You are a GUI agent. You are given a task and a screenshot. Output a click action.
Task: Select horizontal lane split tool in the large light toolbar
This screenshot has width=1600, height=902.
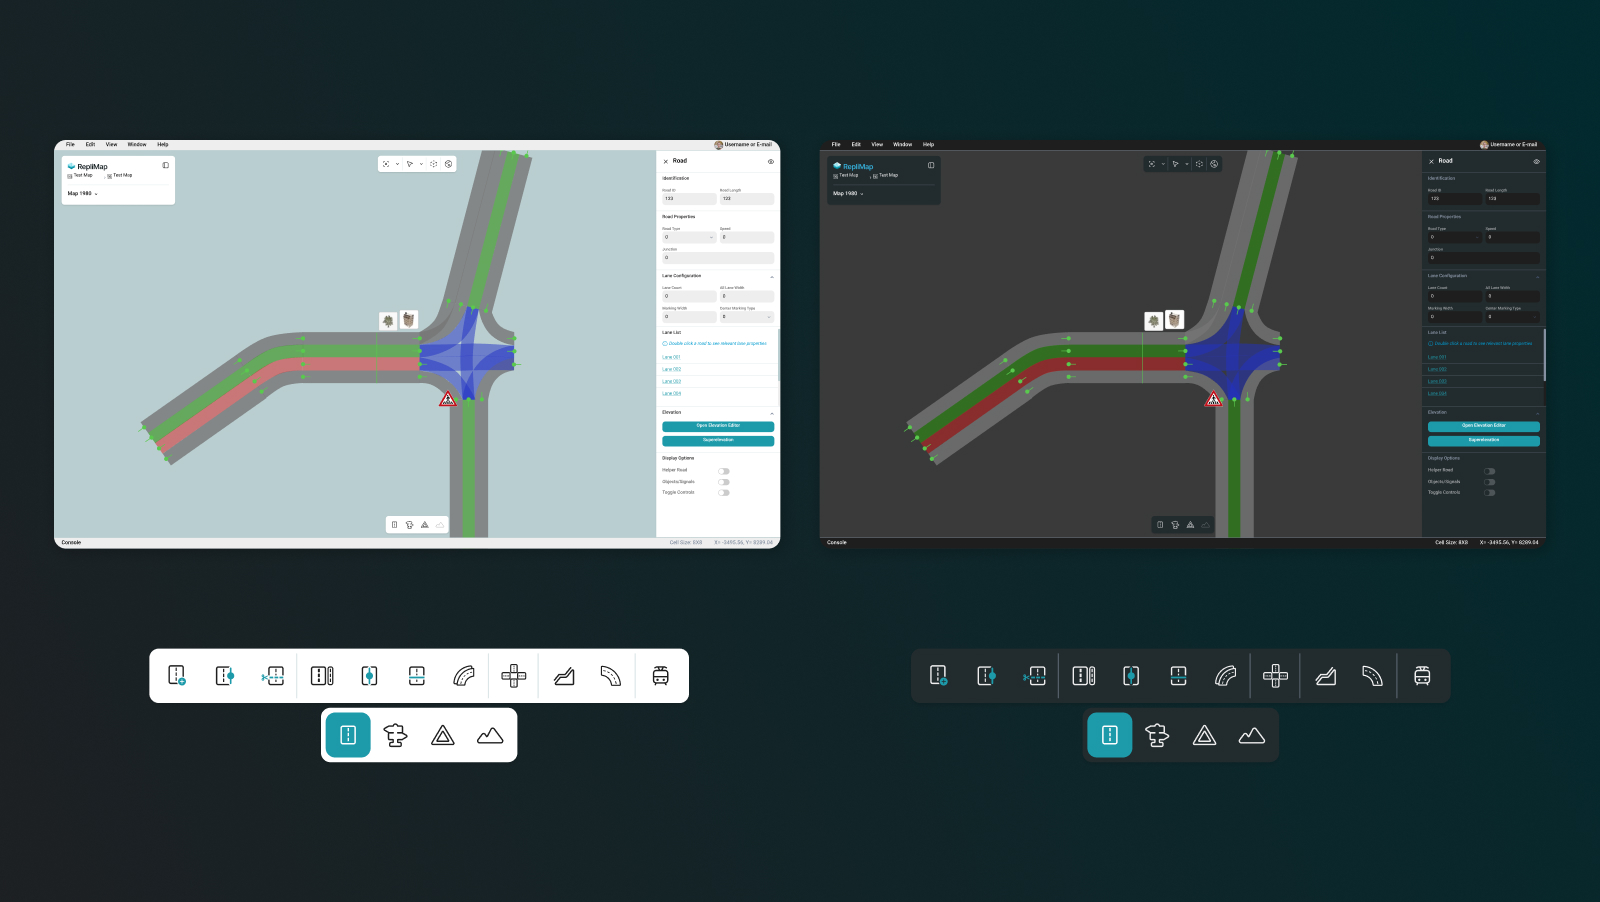tap(417, 676)
